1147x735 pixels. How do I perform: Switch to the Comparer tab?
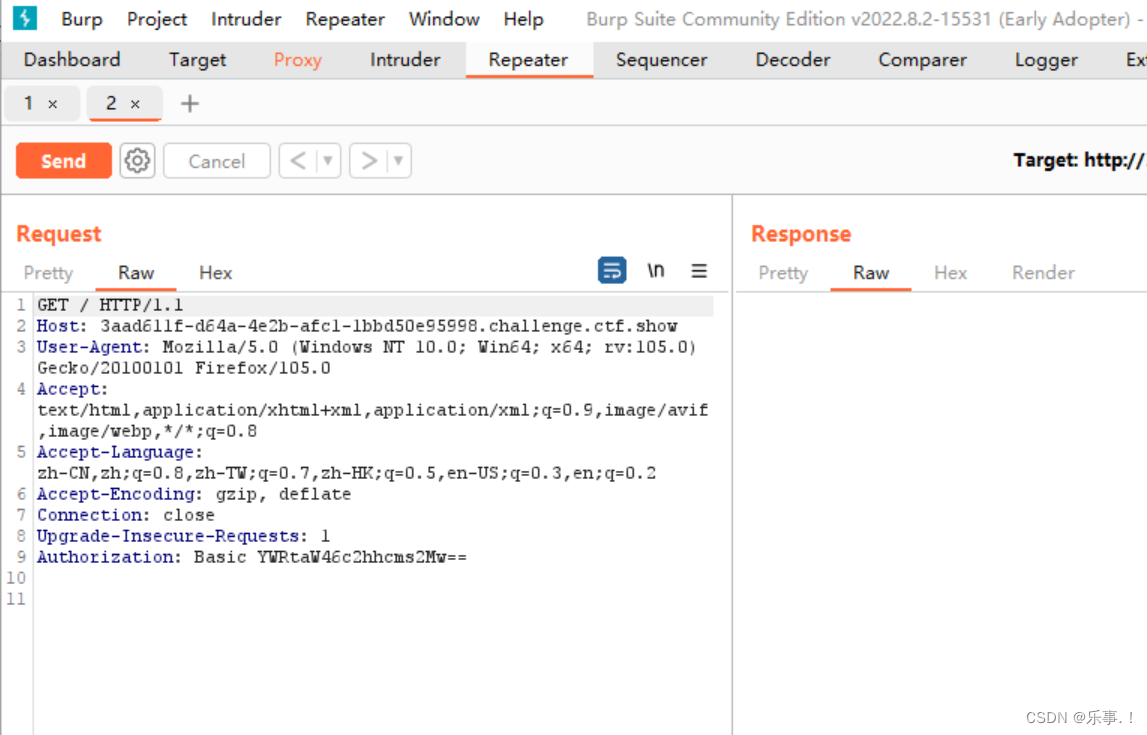922,60
